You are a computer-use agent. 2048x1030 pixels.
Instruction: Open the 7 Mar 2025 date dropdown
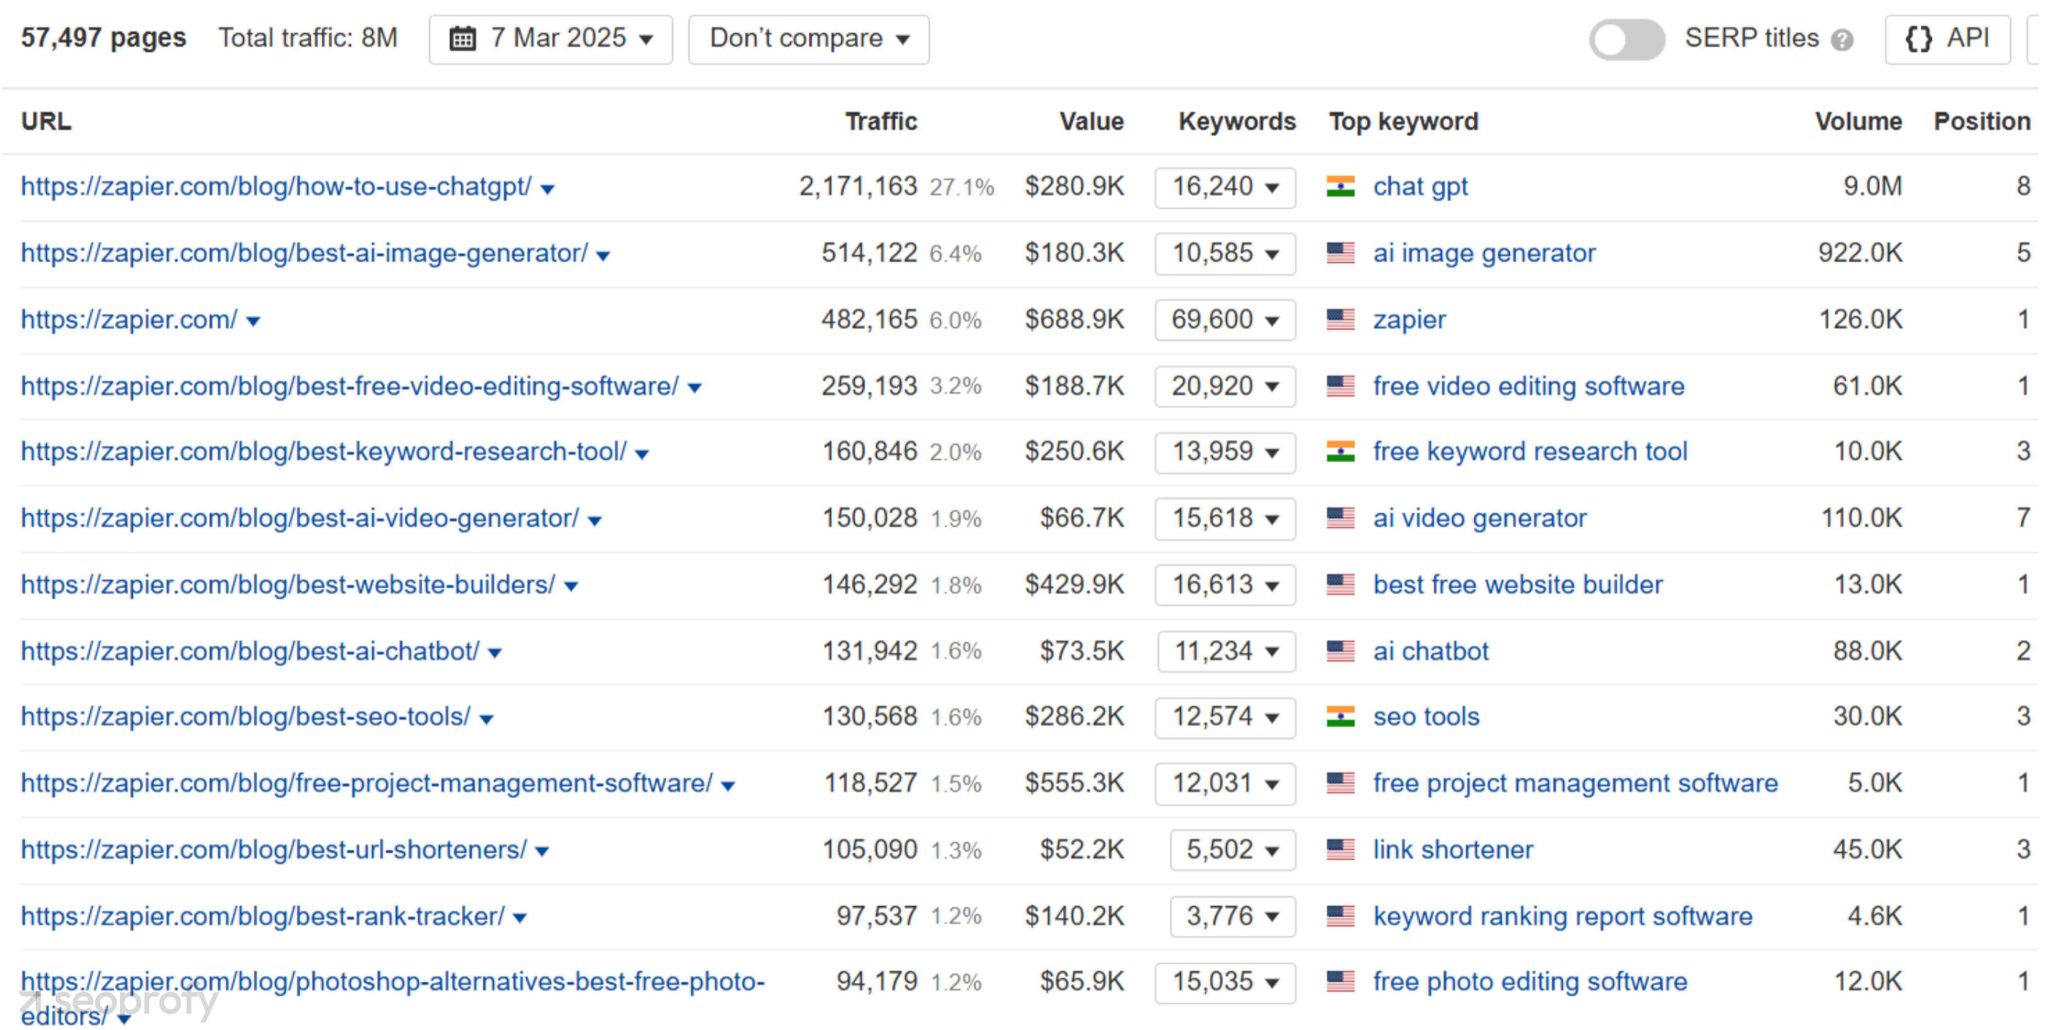click(x=551, y=39)
